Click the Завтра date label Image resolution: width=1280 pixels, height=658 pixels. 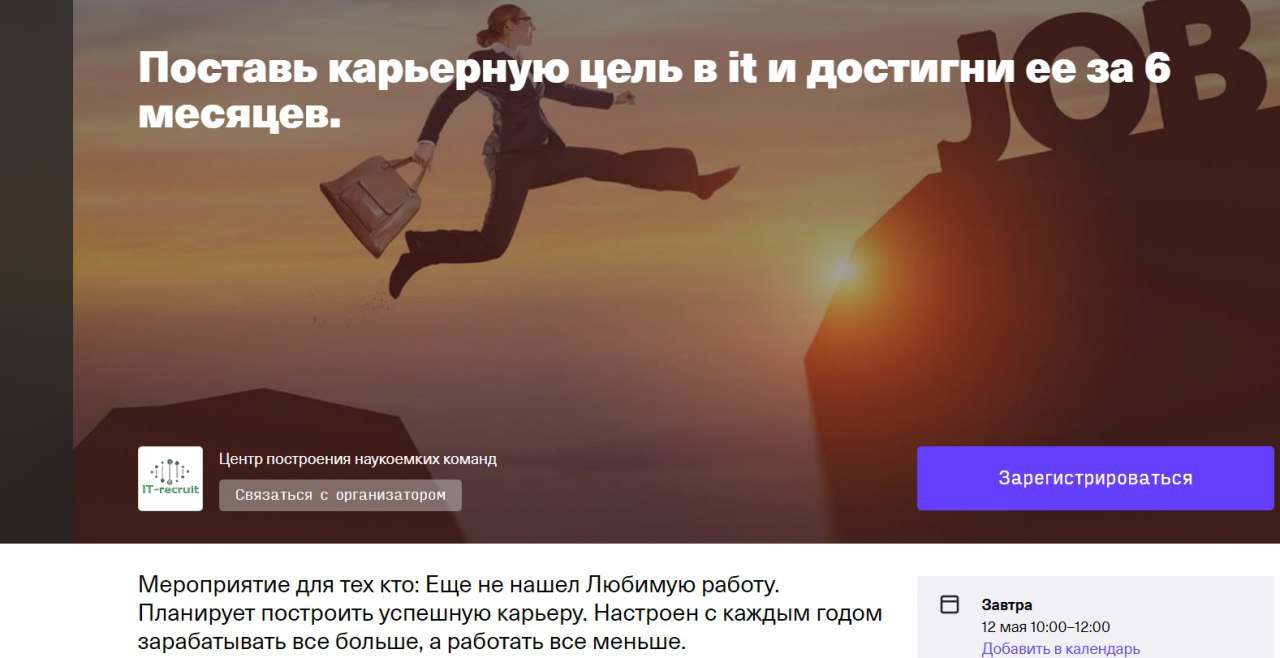tap(1007, 605)
